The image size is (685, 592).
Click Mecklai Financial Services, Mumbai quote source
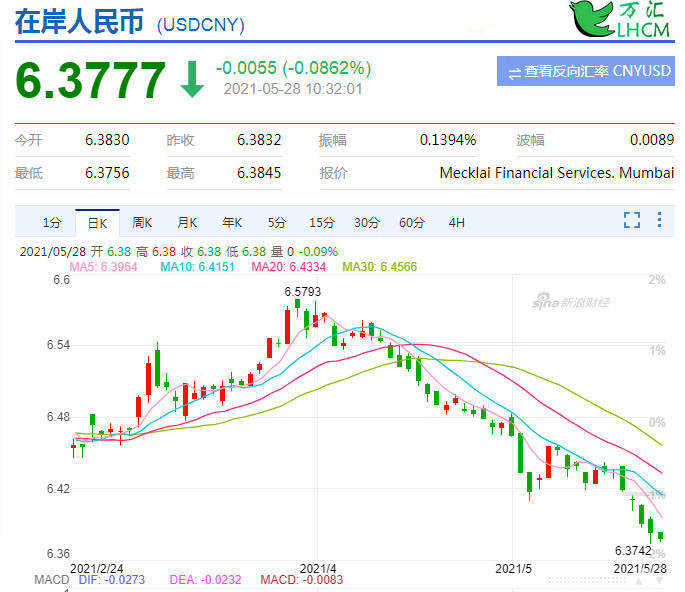557,173
